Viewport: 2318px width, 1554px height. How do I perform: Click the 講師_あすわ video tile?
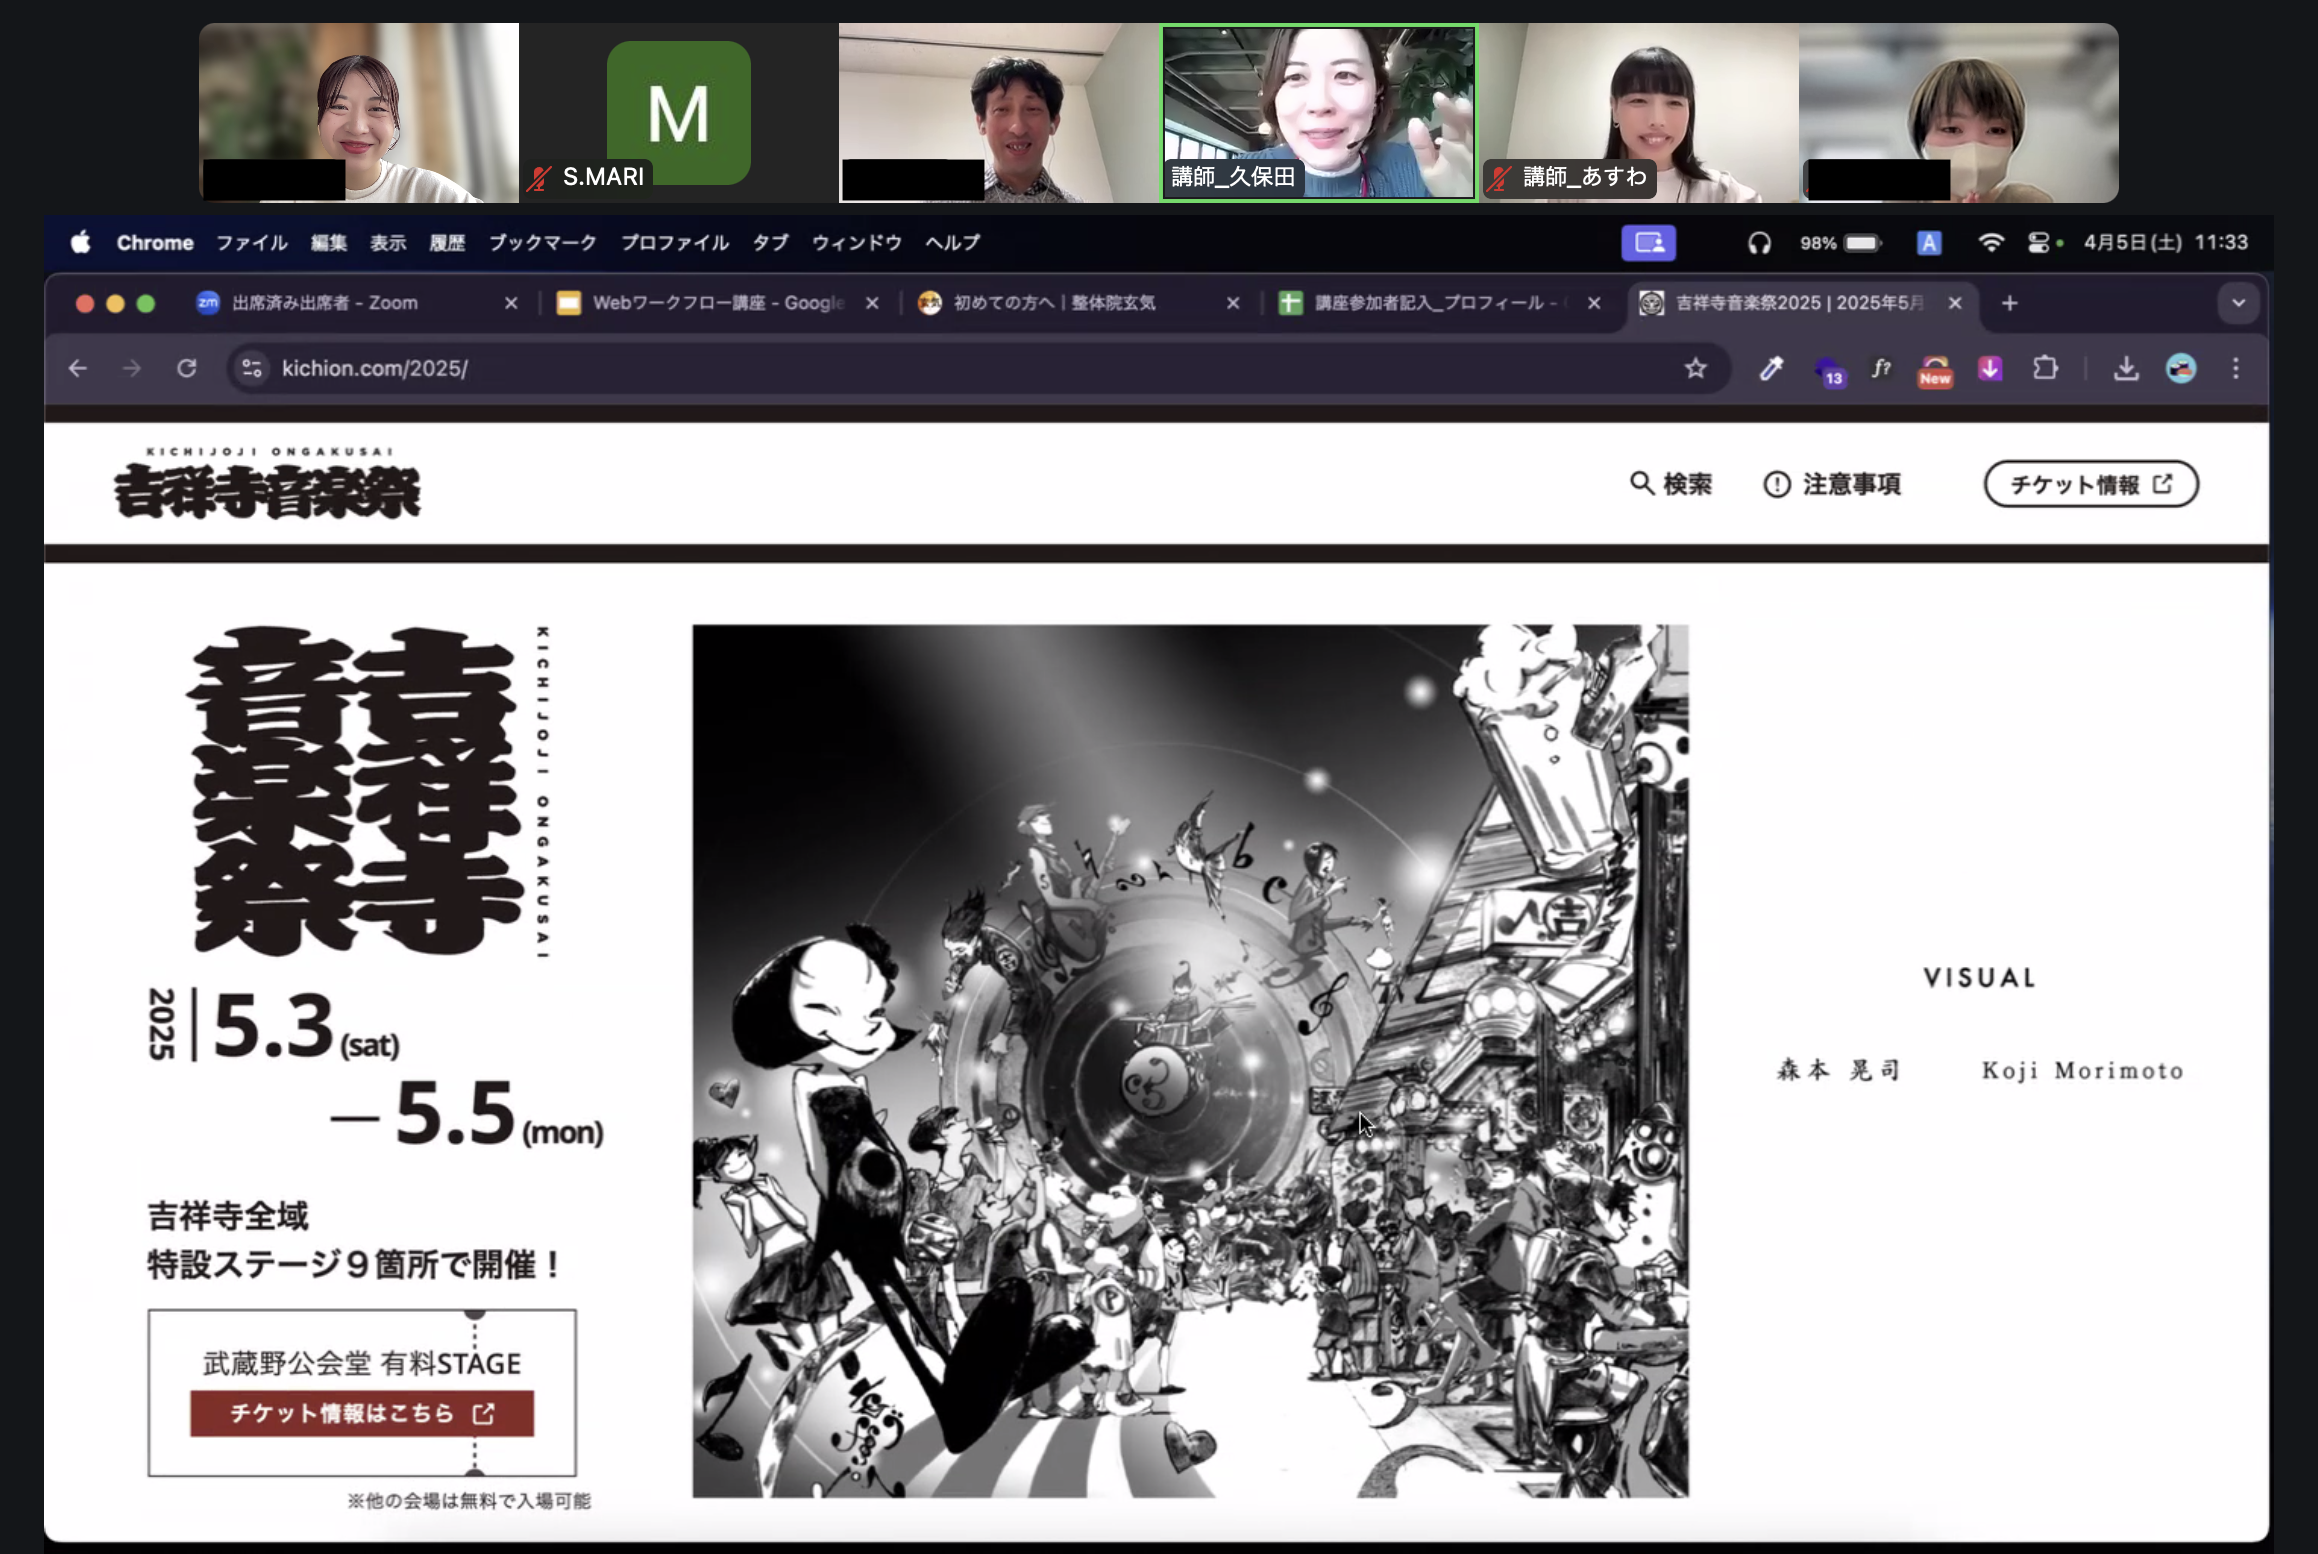[1639, 113]
